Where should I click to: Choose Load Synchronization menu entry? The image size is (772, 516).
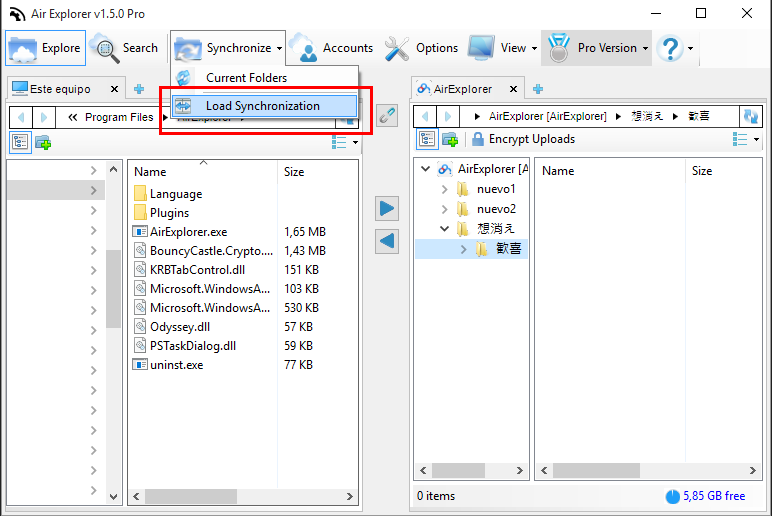click(265, 106)
